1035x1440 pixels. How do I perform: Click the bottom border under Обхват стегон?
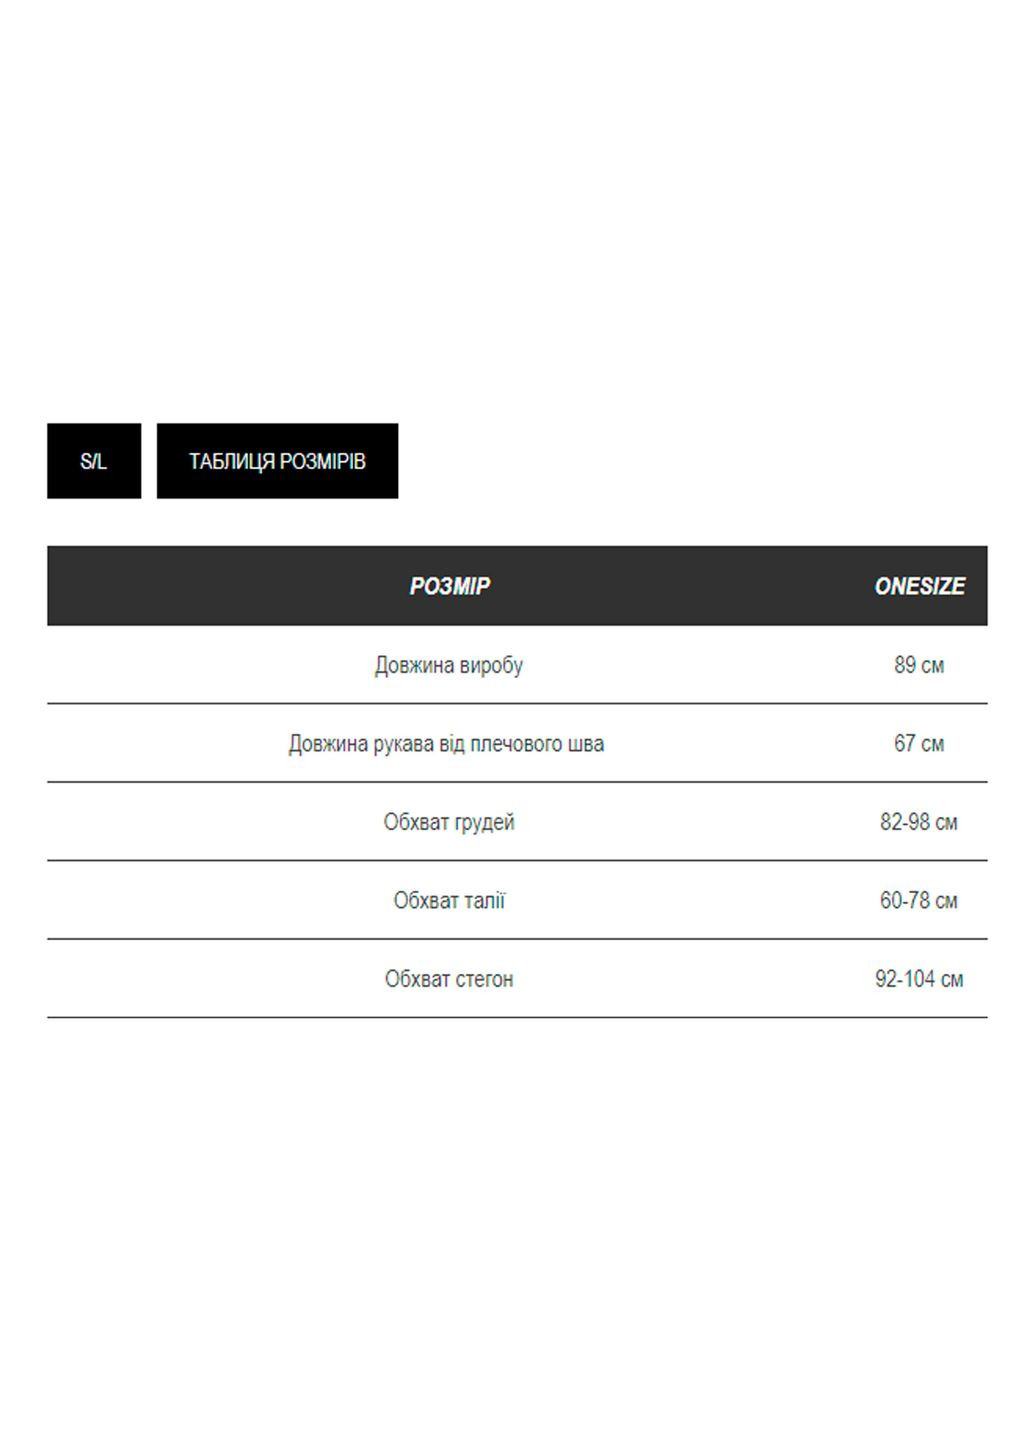(x=517, y=1018)
